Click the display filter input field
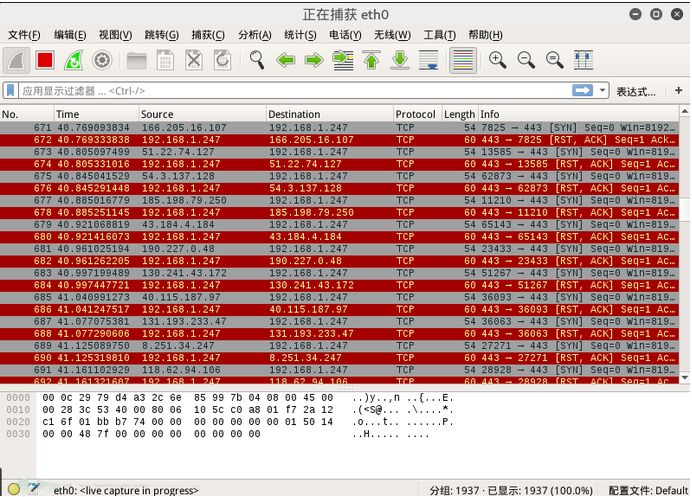The width and height of the screenshot is (692, 497). click(295, 90)
